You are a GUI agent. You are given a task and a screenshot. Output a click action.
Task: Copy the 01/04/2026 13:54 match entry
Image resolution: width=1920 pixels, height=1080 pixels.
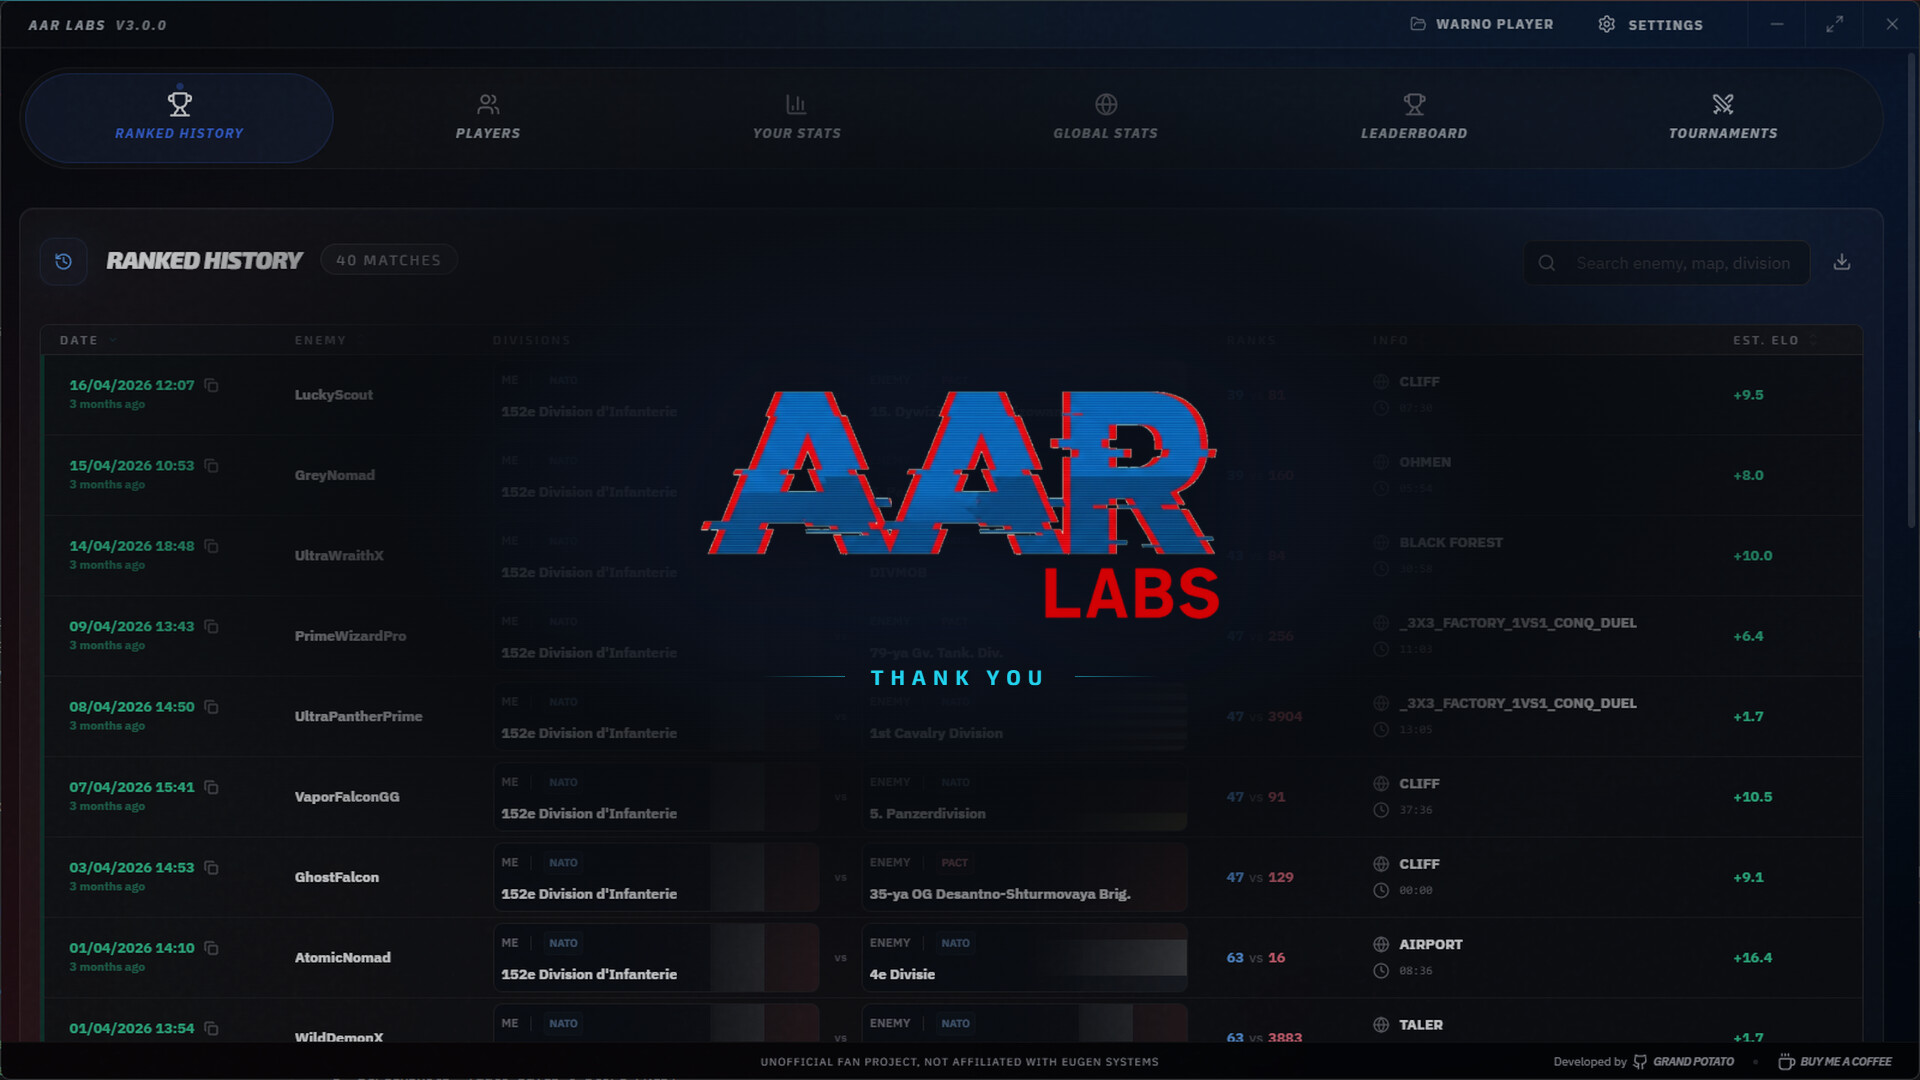pyautogui.click(x=211, y=1028)
